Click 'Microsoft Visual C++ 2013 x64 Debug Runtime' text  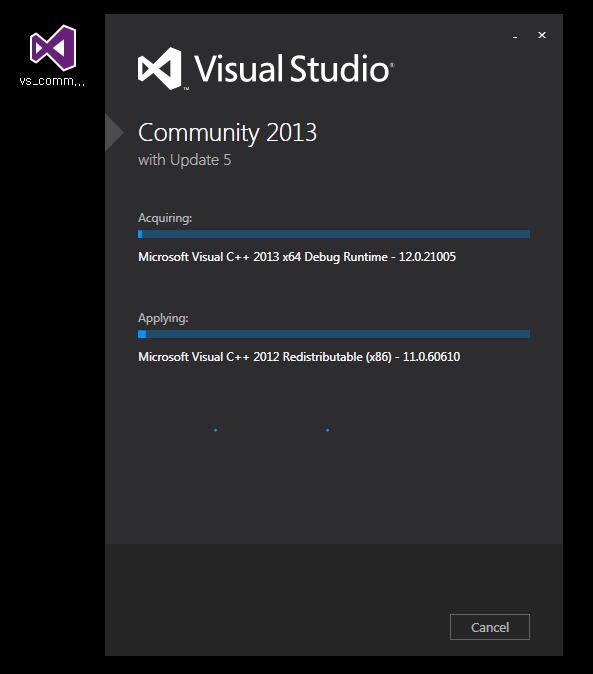(x=263, y=257)
